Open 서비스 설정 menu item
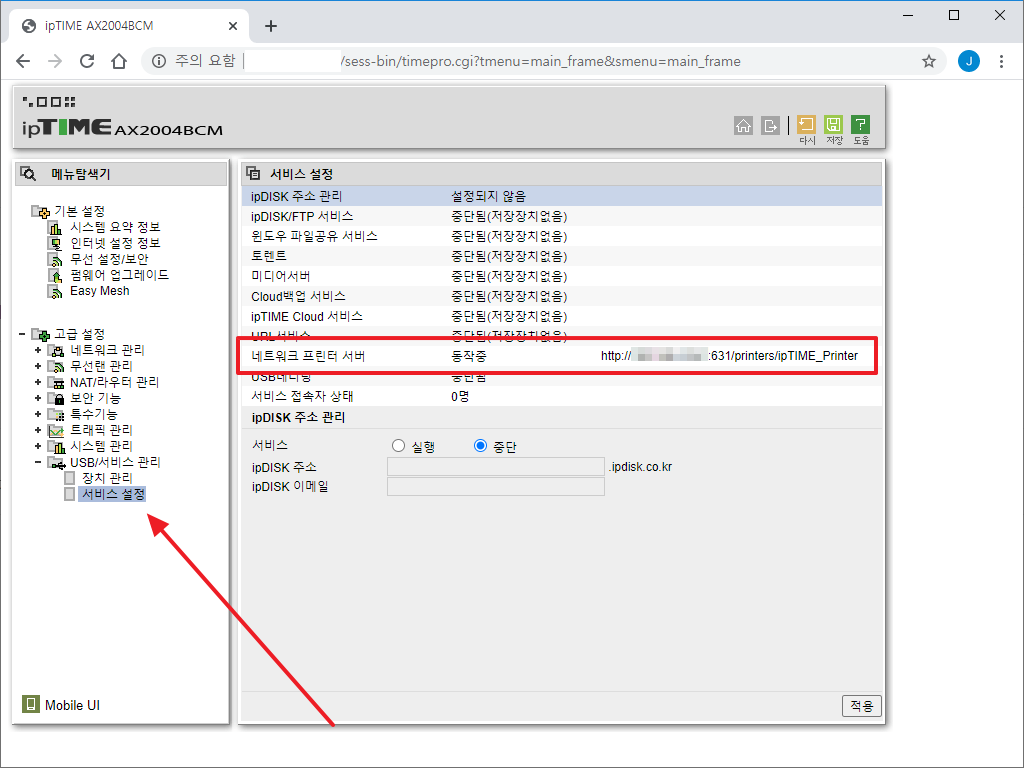This screenshot has height=768, width=1024. click(113, 494)
